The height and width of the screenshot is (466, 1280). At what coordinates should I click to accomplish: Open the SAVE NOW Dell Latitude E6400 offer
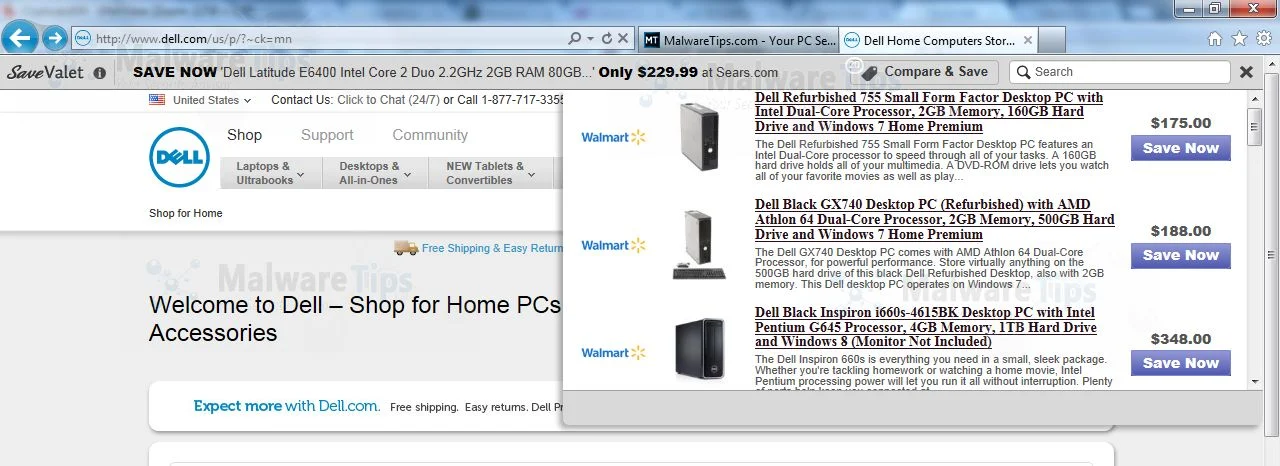(455, 72)
